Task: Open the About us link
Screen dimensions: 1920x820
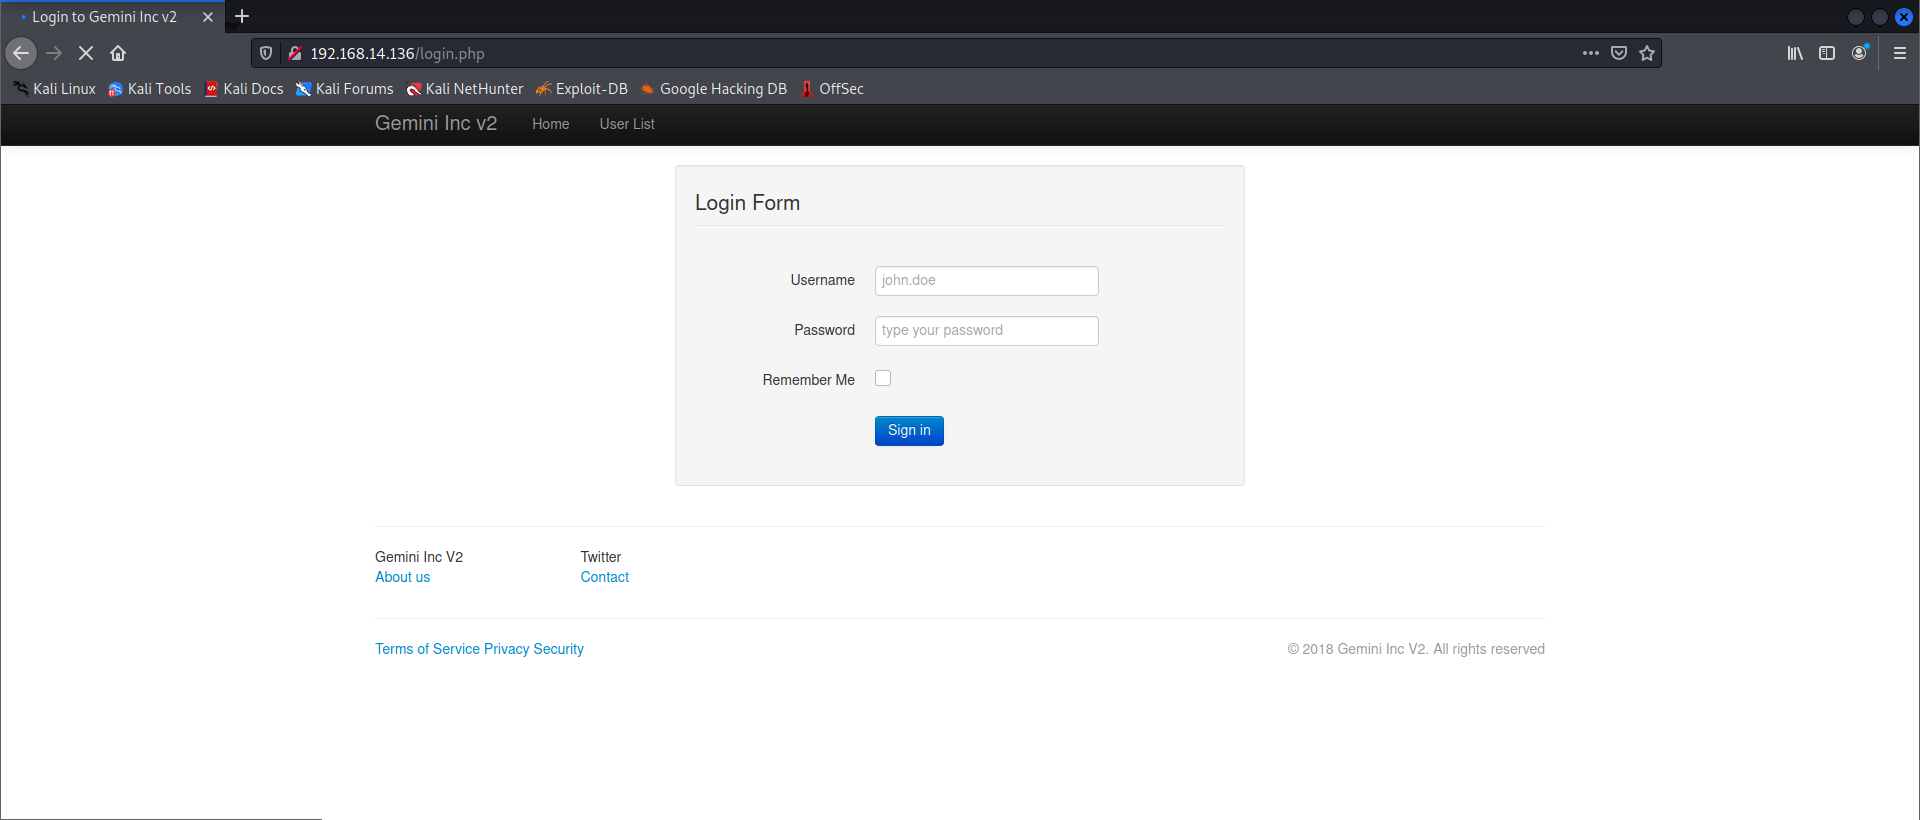Action: pyautogui.click(x=402, y=577)
